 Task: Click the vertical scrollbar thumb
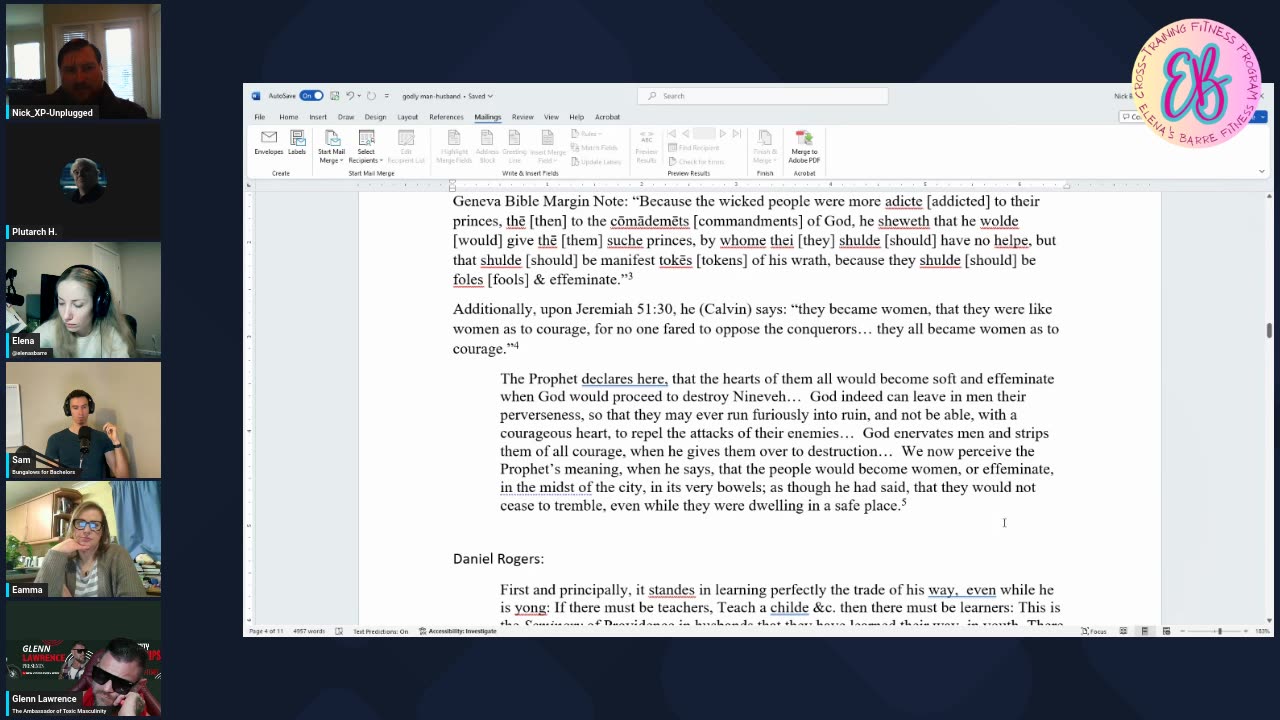pos(1269,331)
